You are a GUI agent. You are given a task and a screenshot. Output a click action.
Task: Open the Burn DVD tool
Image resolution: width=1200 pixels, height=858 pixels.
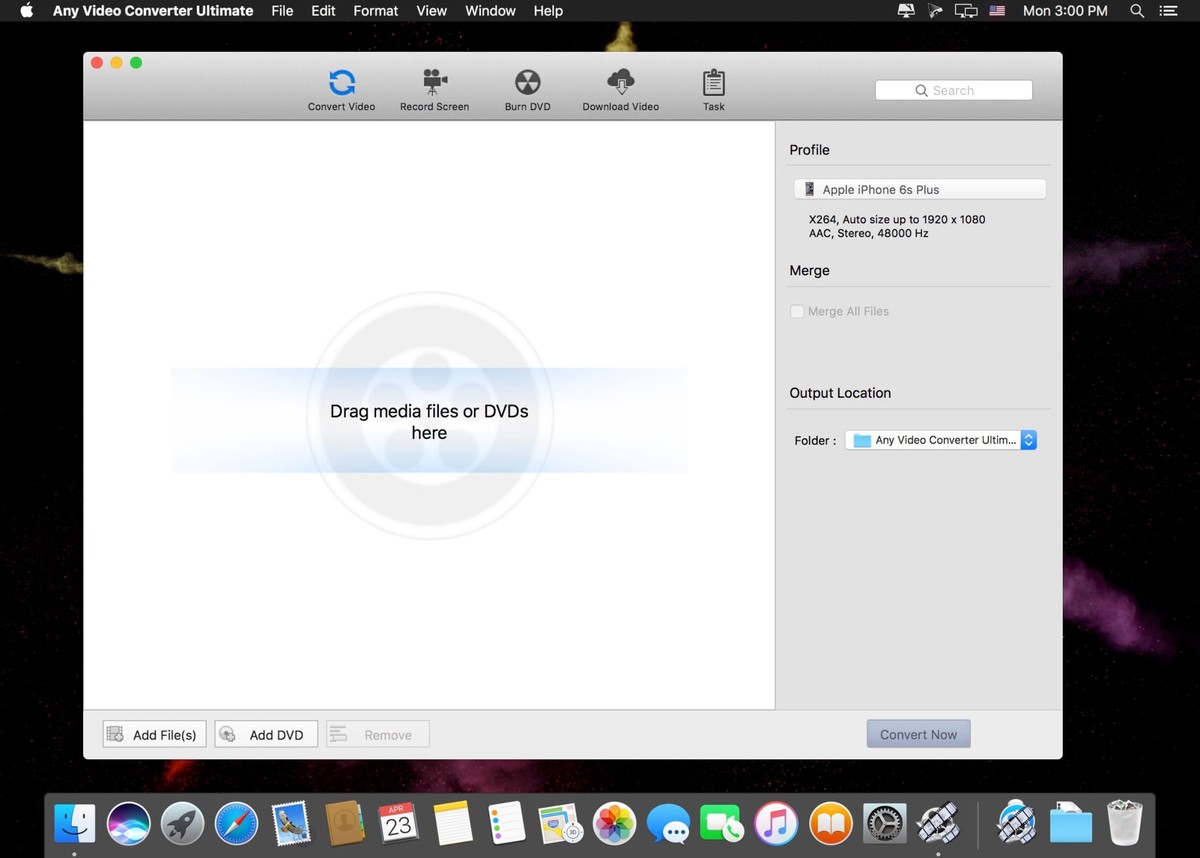tap(527, 90)
